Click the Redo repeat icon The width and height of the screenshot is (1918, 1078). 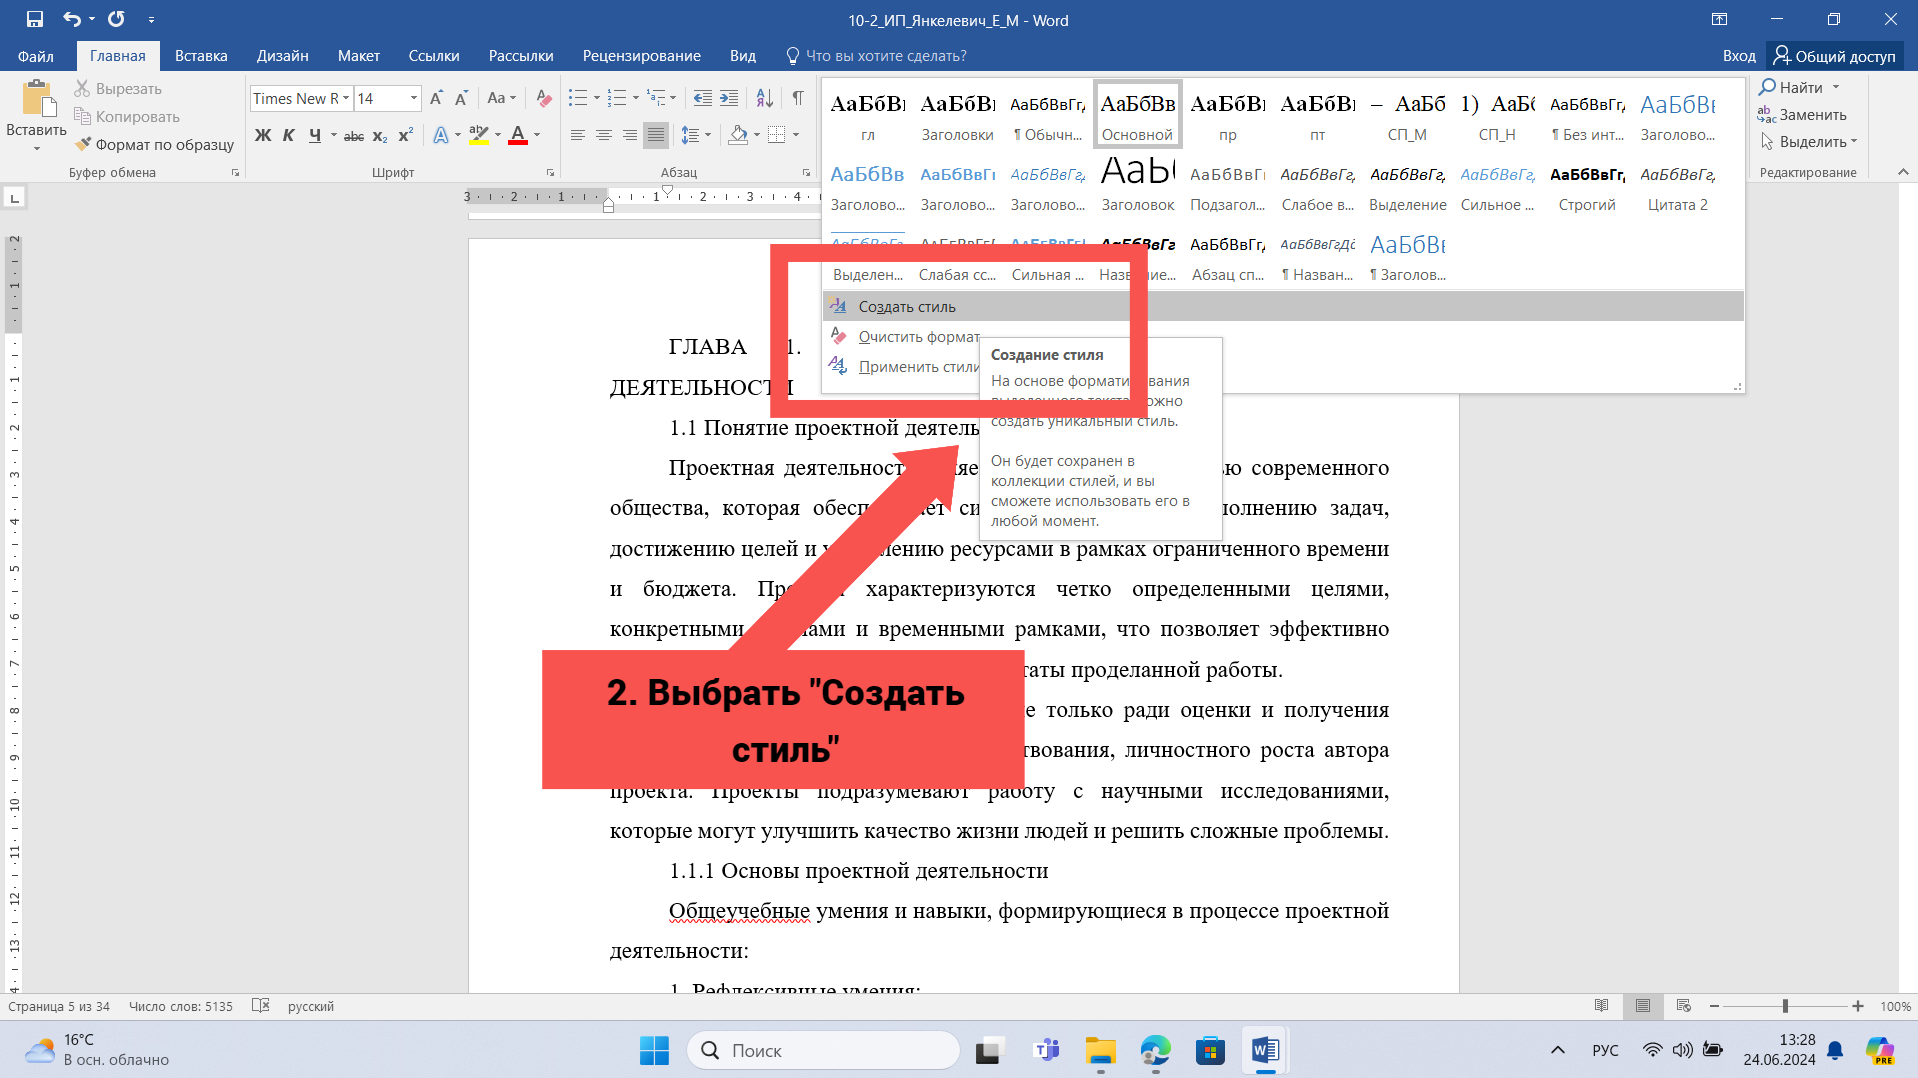pos(116,19)
